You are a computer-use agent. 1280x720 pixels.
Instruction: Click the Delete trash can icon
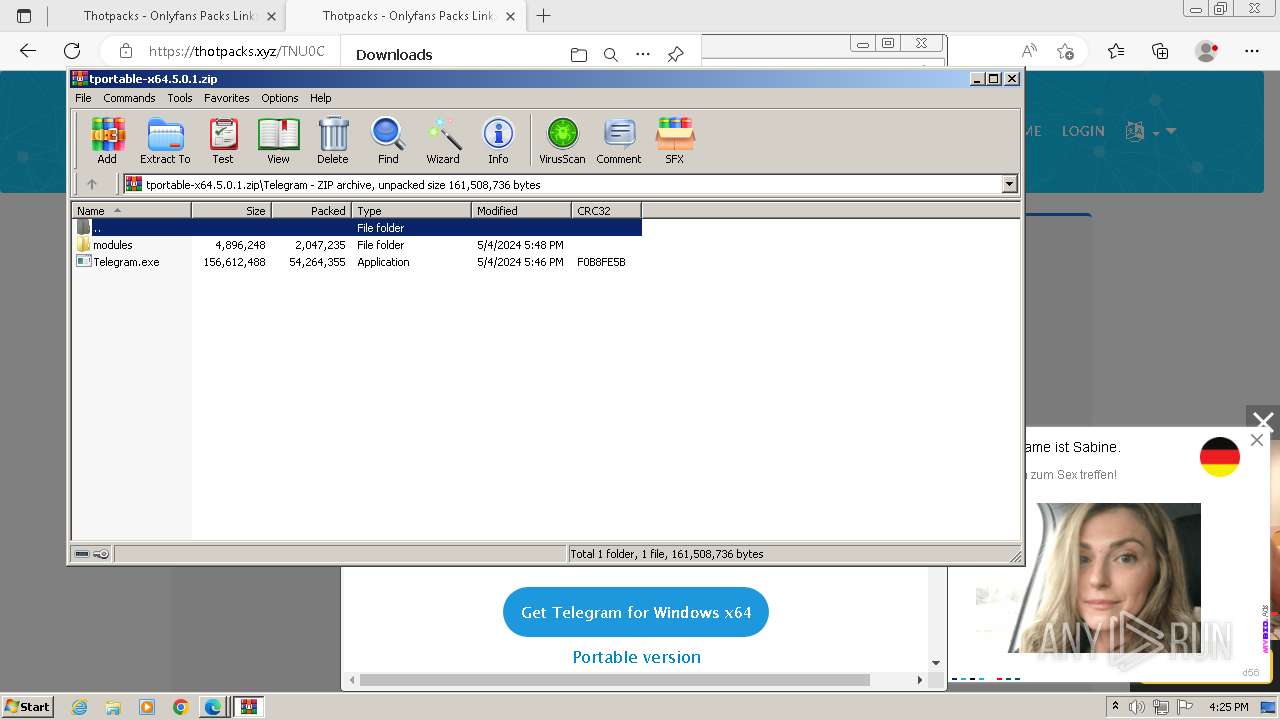[x=333, y=140]
